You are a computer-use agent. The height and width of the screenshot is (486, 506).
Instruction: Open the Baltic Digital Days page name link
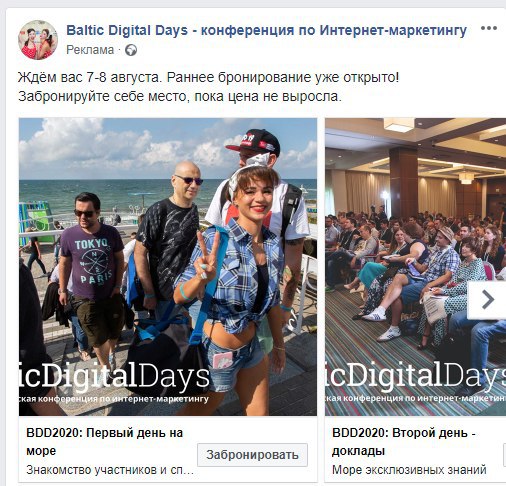pos(266,30)
